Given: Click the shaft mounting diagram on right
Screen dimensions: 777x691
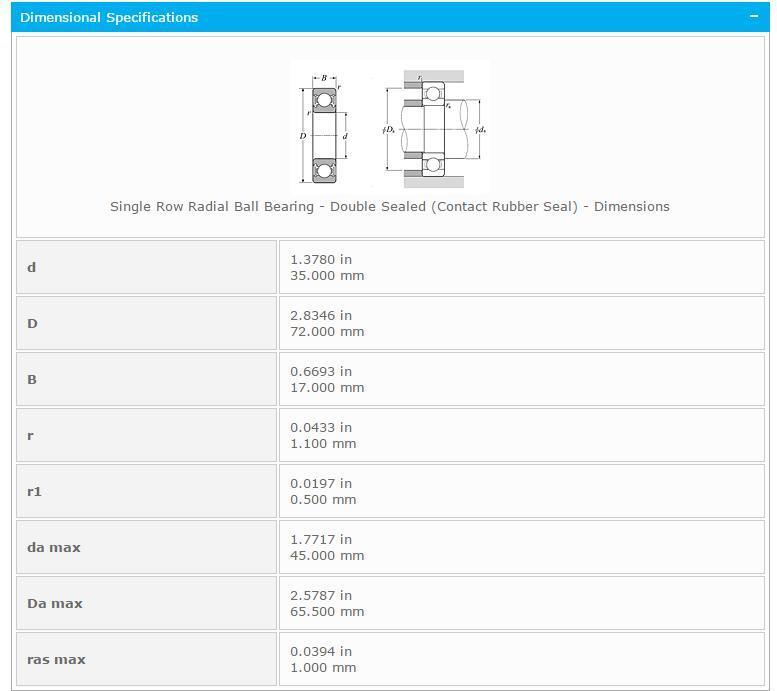Looking at the screenshot, I should coord(433,129).
